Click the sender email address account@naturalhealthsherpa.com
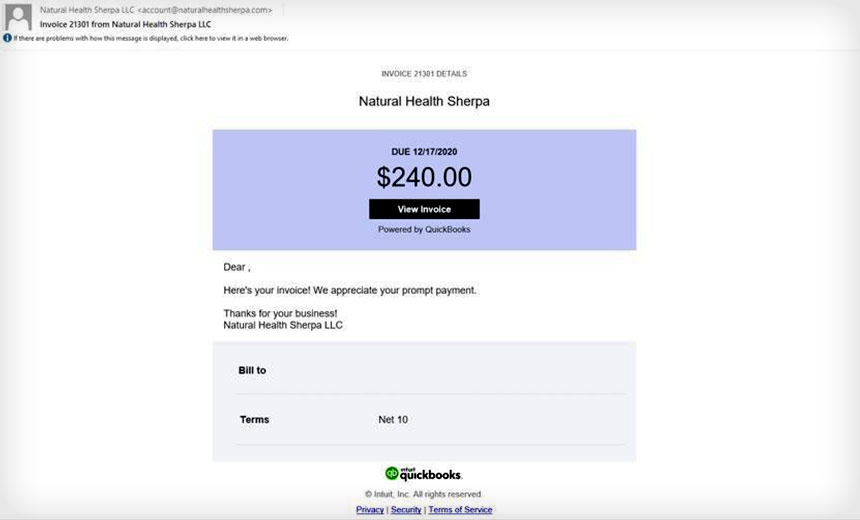 [205, 10]
